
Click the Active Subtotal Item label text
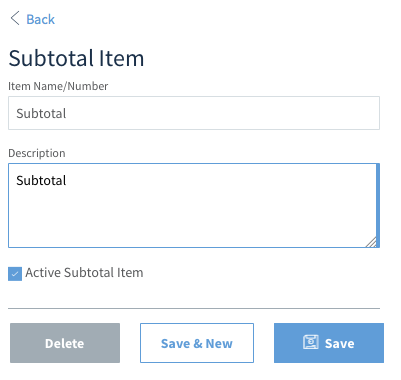click(x=84, y=273)
